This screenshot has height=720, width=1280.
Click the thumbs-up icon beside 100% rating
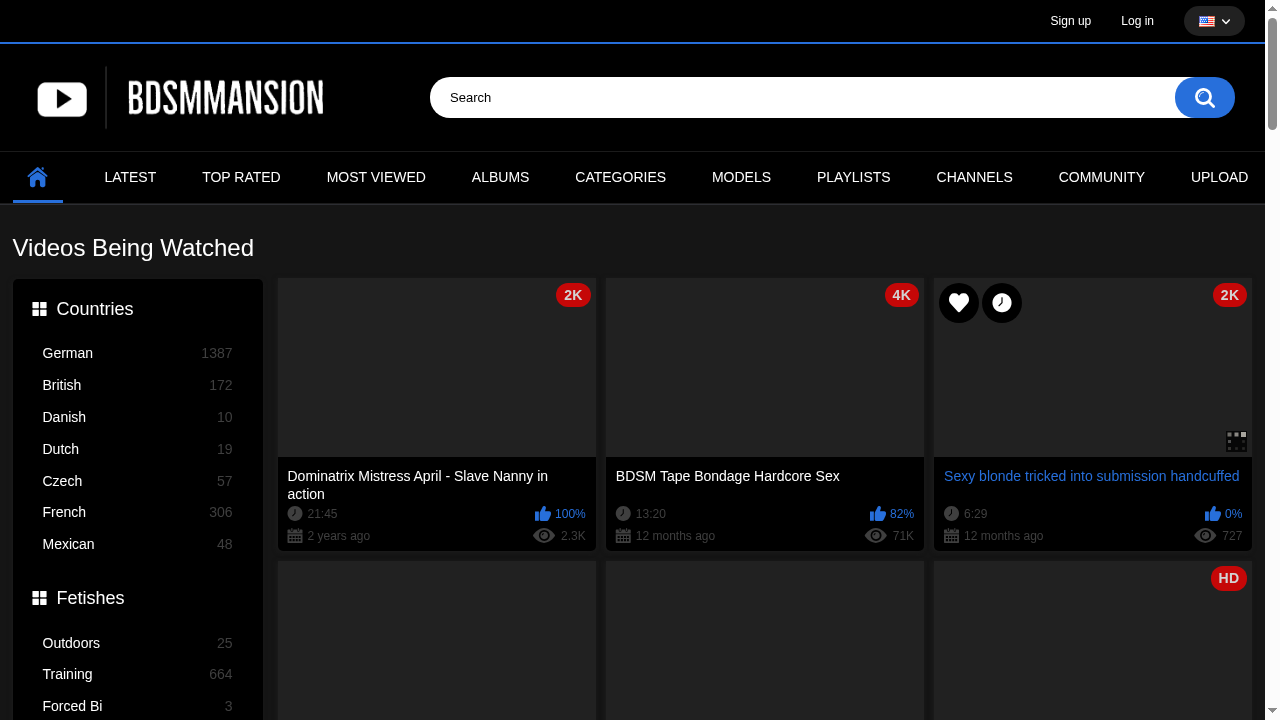(x=543, y=514)
